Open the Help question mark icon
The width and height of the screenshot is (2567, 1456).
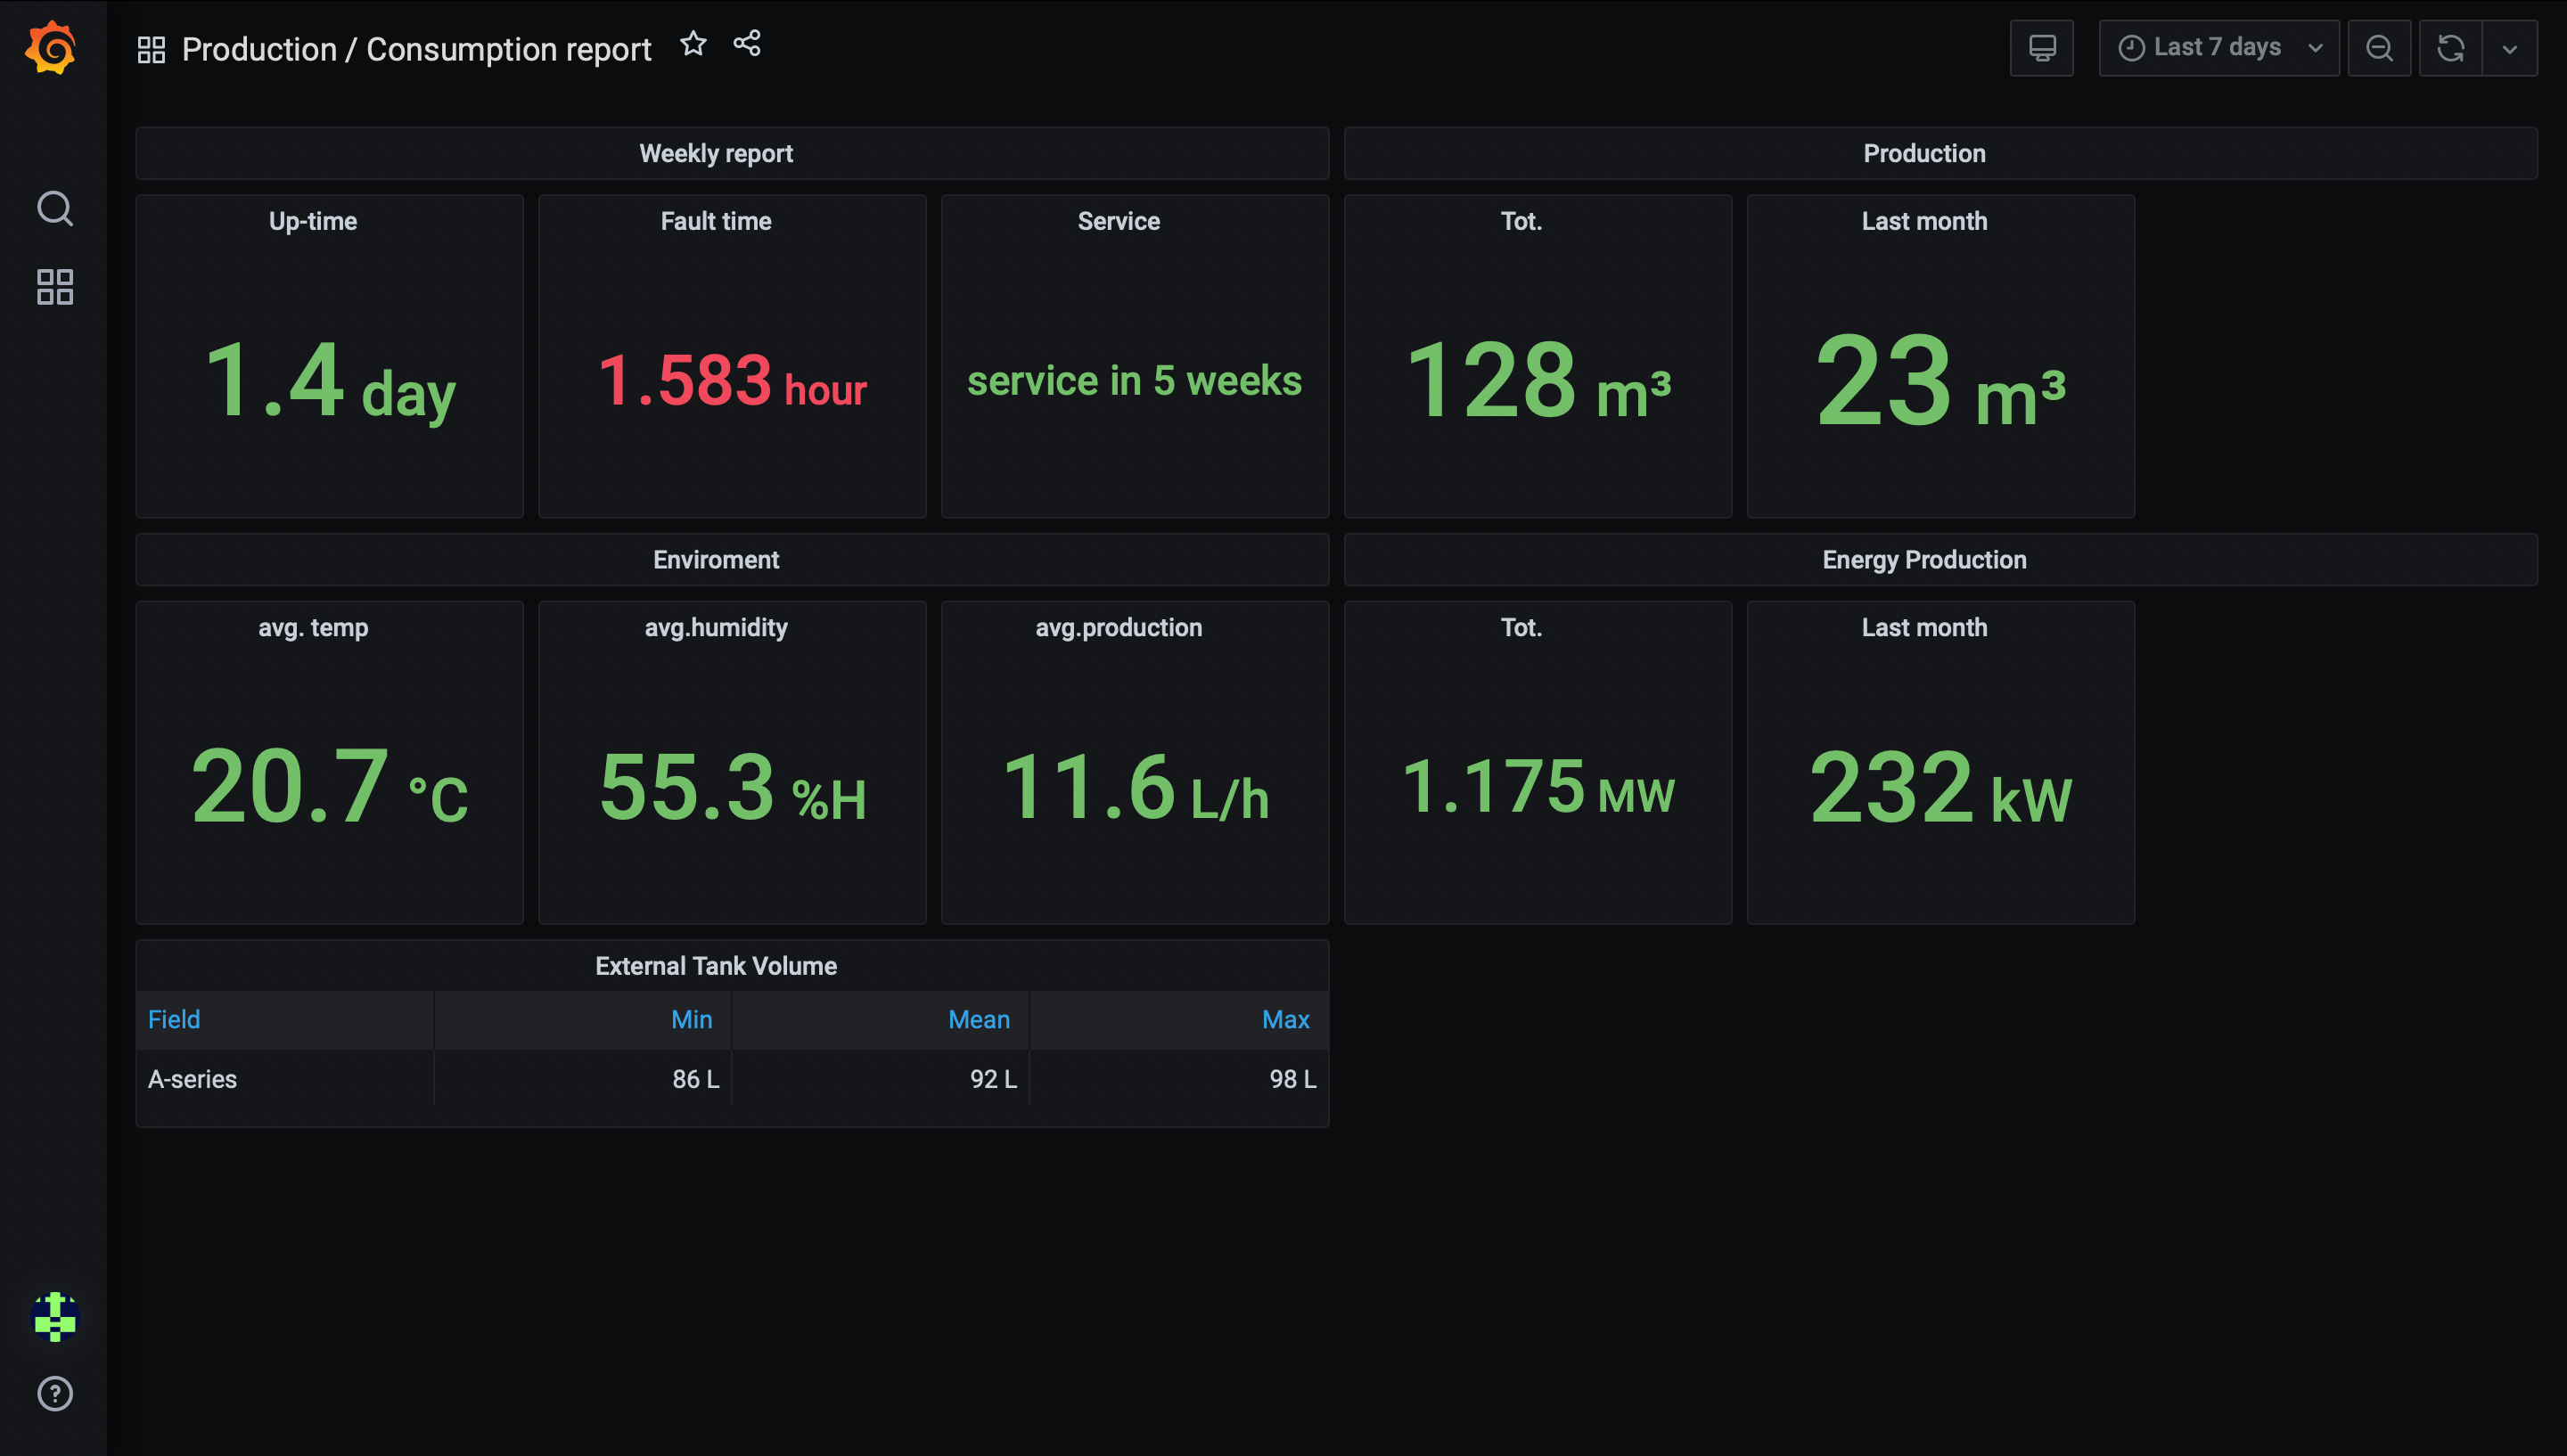pos(55,1393)
